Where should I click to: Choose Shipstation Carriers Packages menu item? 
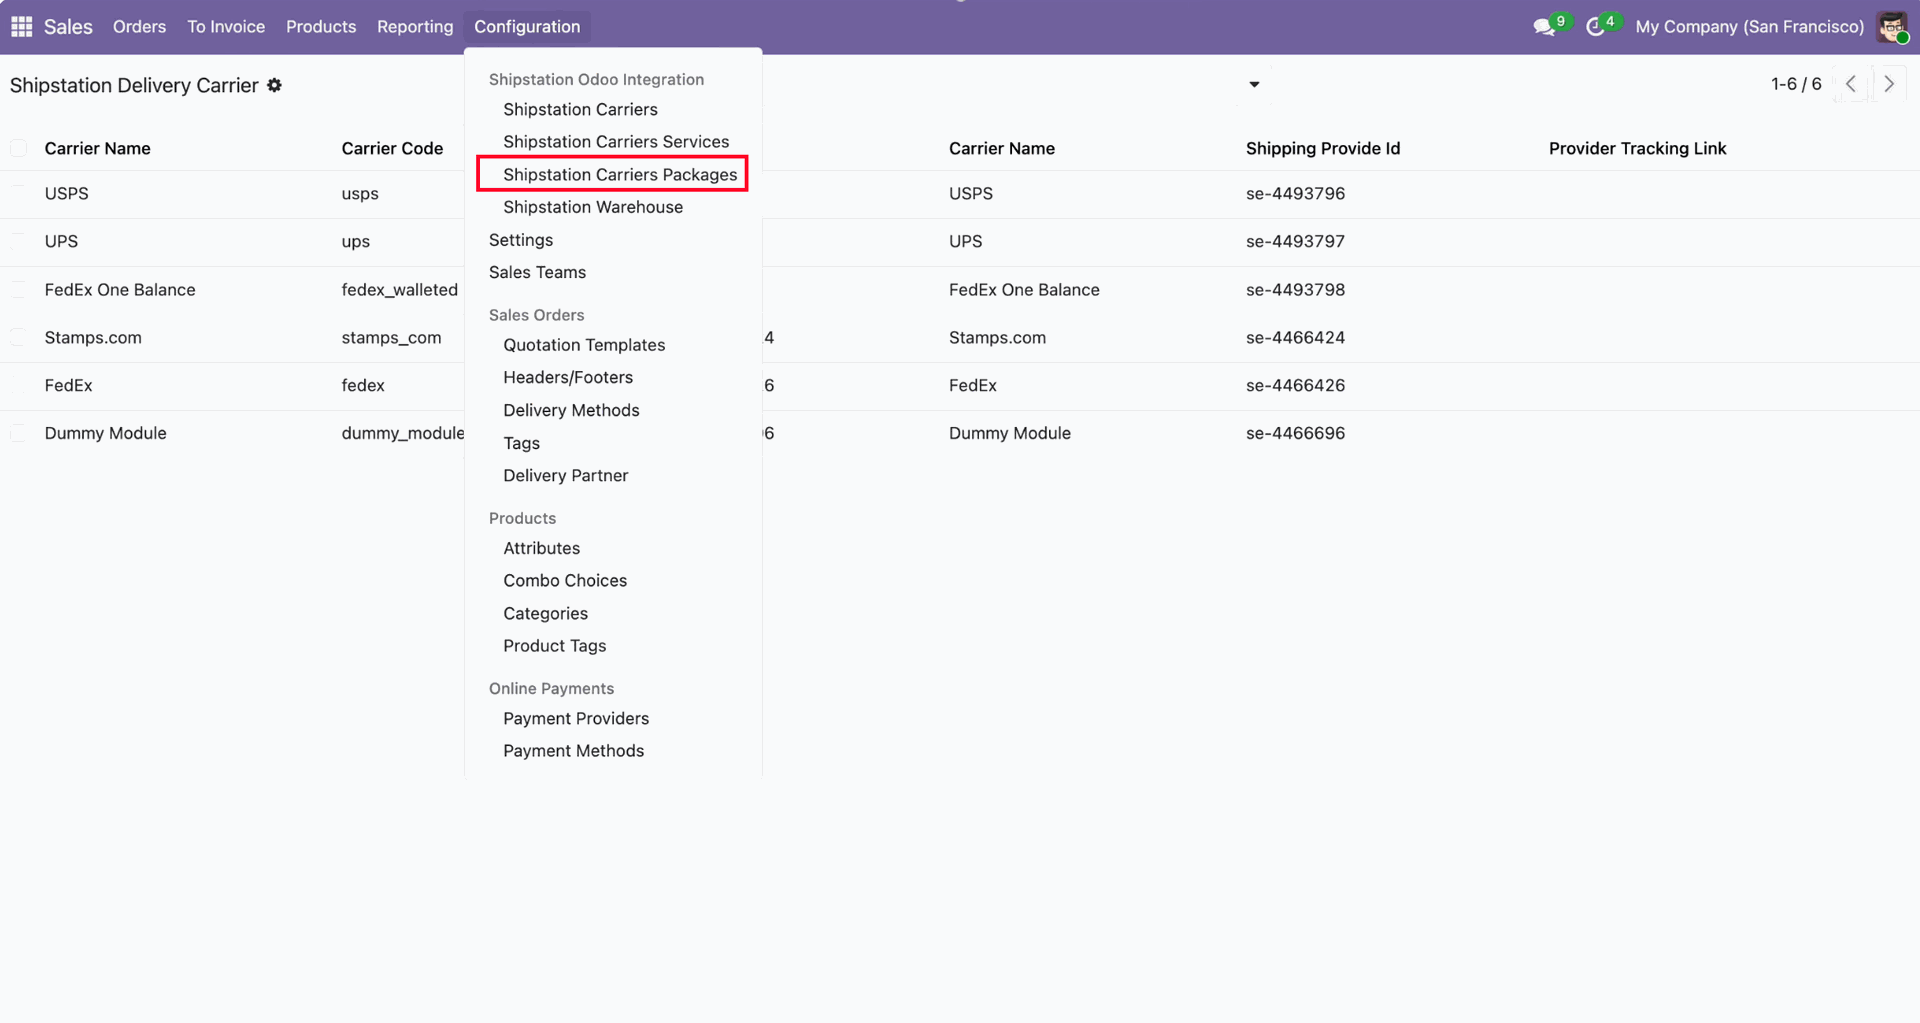pyautogui.click(x=620, y=175)
